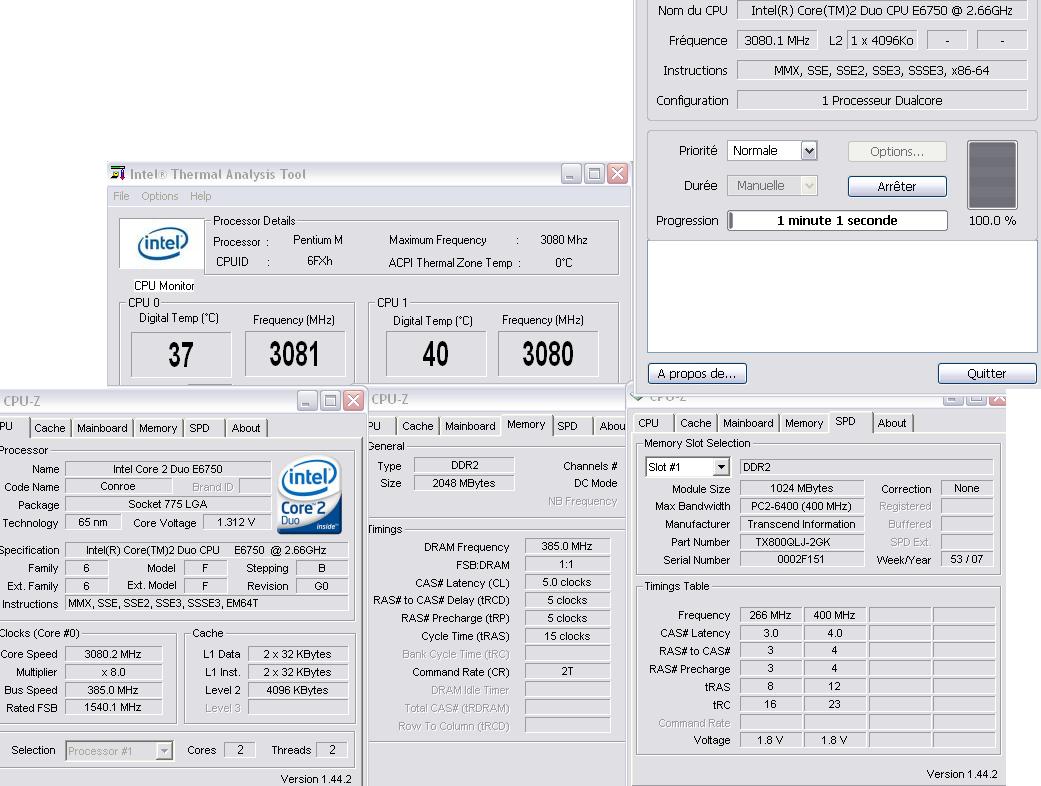
Task: Click the Progression bar showing 1 minute 1 seconde
Action: [x=837, y=221]
